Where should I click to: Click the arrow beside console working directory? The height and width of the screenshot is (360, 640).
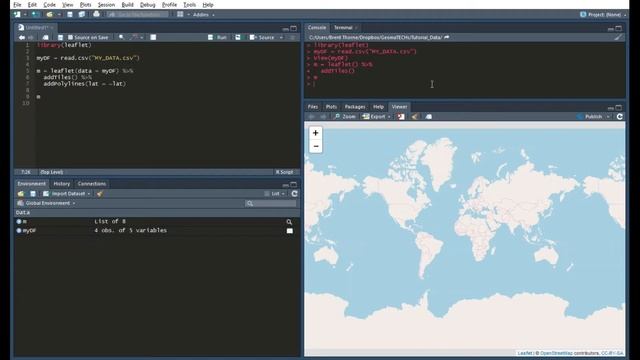447,37
